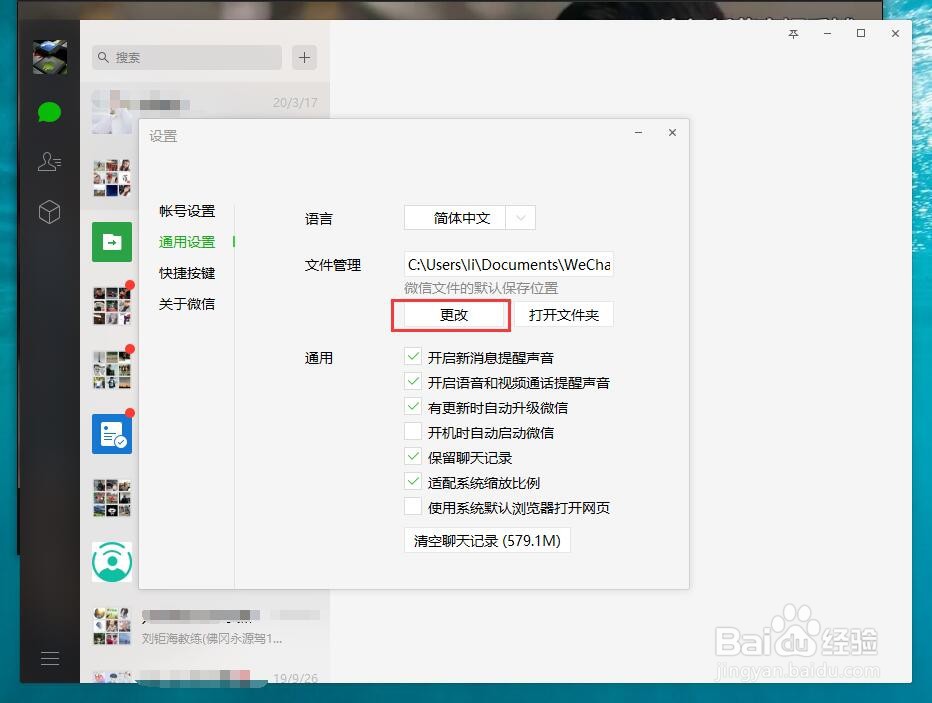This screenshot has height=703, width=932.
Task: Click the file save path combo box
Action: pyautogui.click(x=508, y=264)
